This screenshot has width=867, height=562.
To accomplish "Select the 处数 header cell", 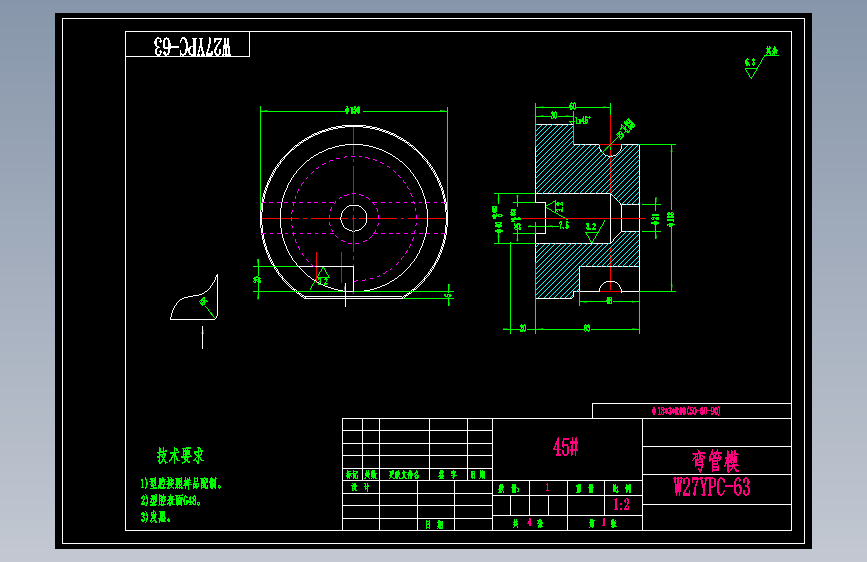I will (x=370, y=475).
